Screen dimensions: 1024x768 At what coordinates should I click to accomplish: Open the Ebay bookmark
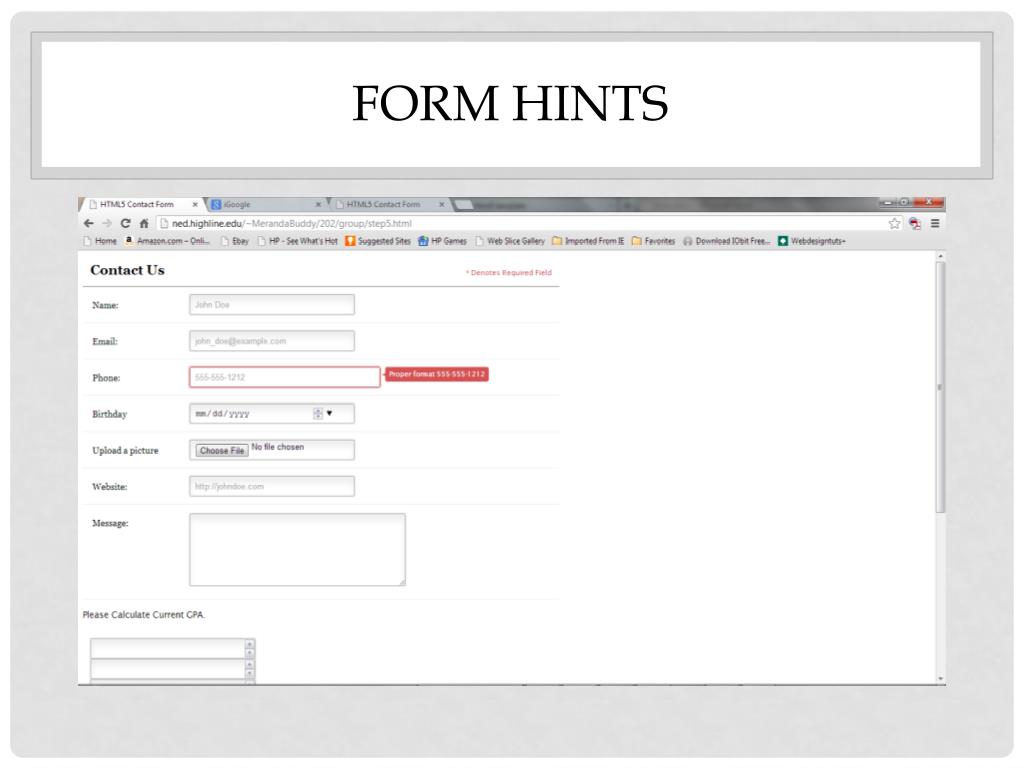pyautogui.click(x=235, y=241)
